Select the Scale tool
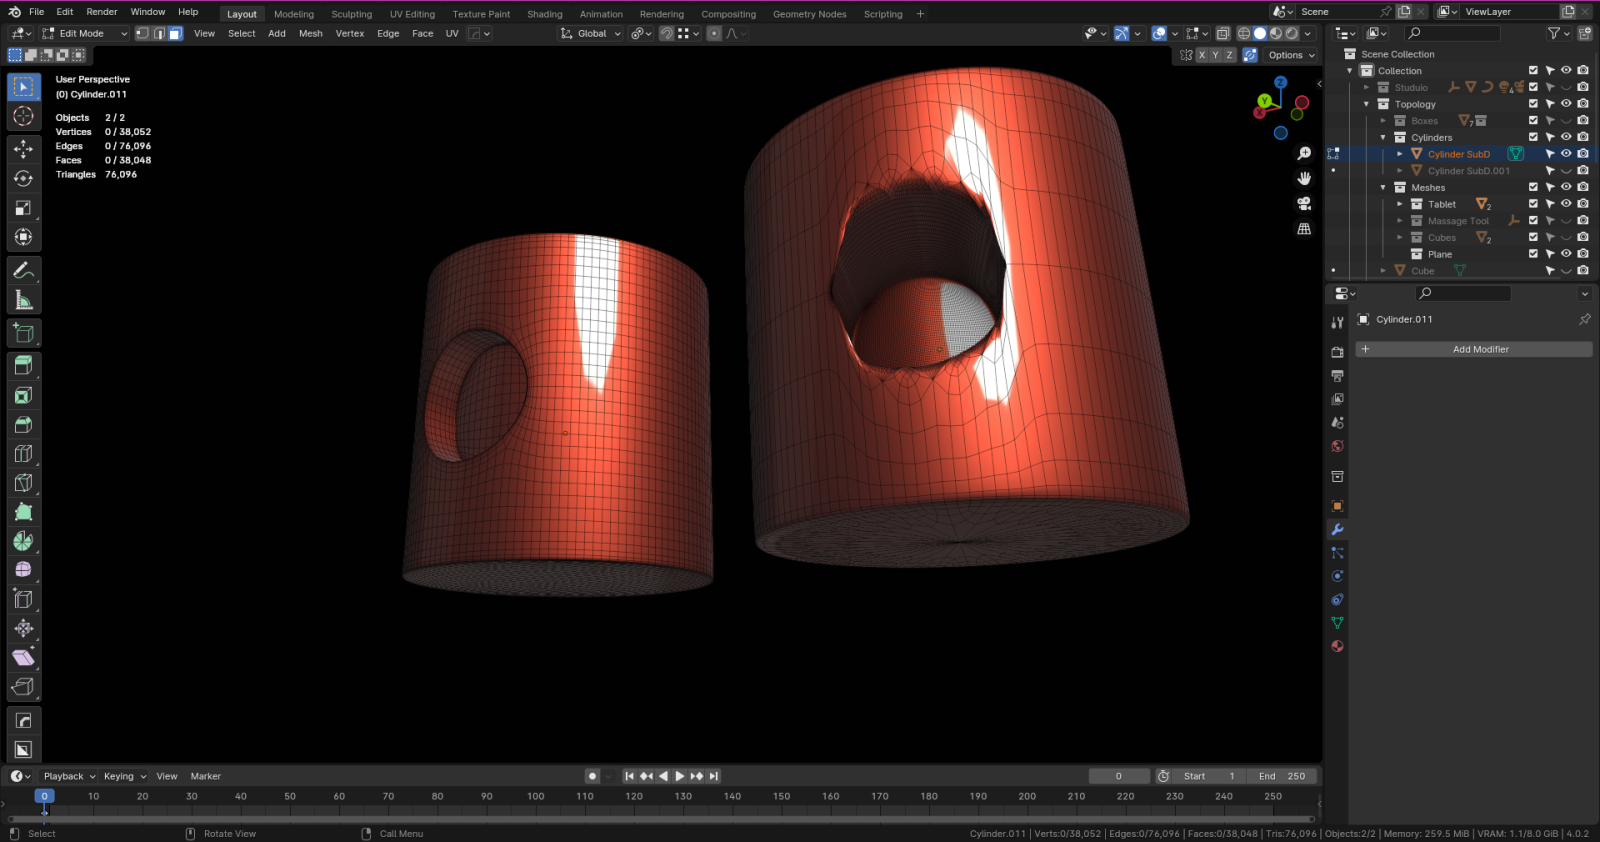 coord(24,208)
